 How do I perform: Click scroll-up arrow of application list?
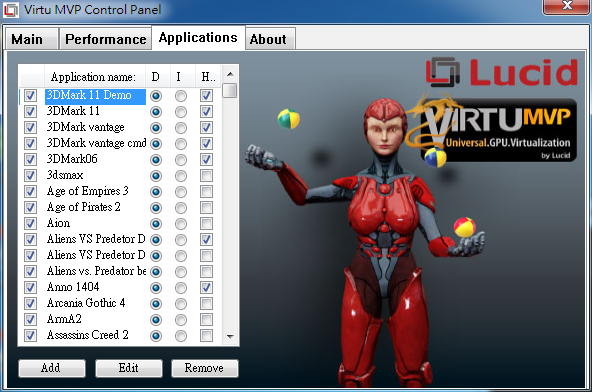230,74
